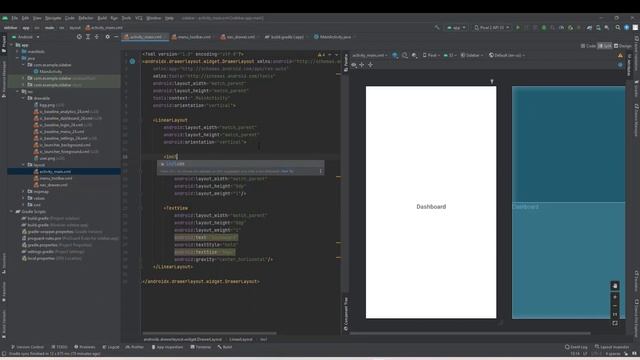Open Project panel gear settings

tap(107, 37)
